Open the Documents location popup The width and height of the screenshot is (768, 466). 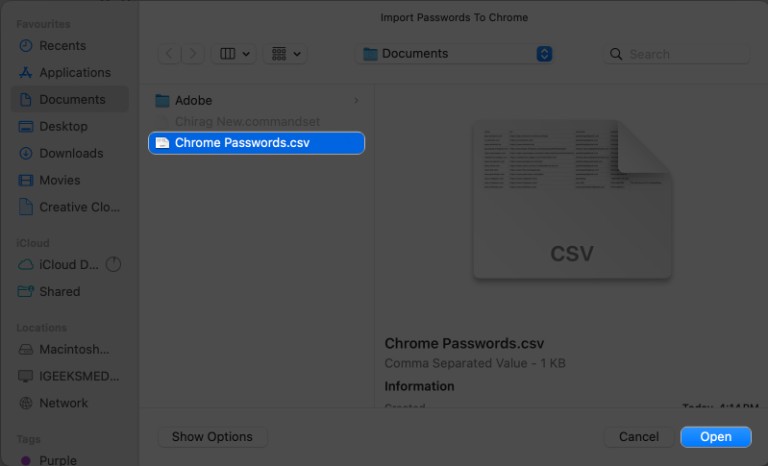tap(456, 54)
